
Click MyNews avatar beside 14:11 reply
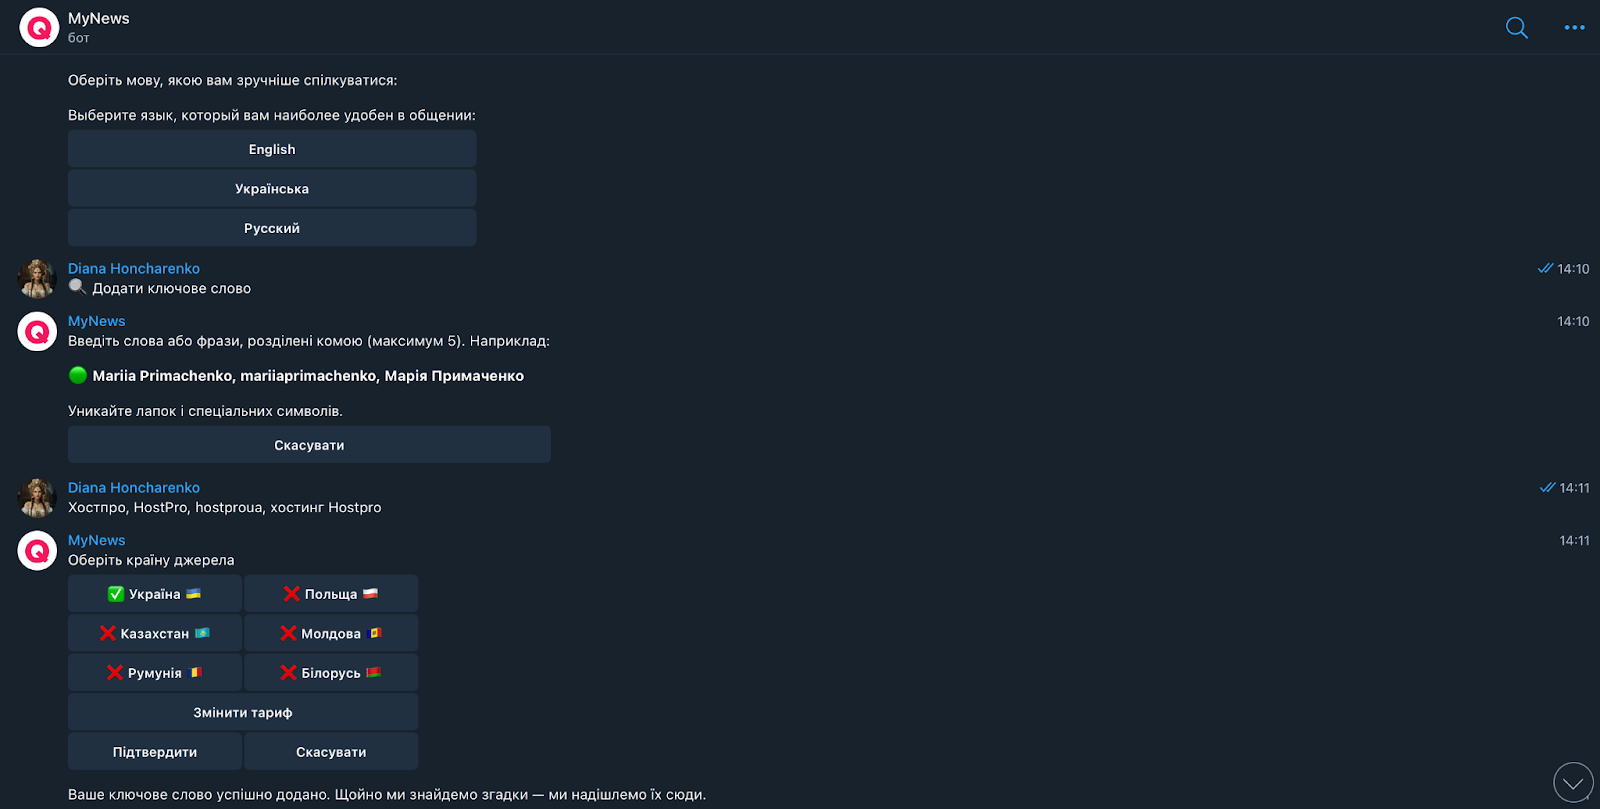pyautogui.click(x=37, y=551)
